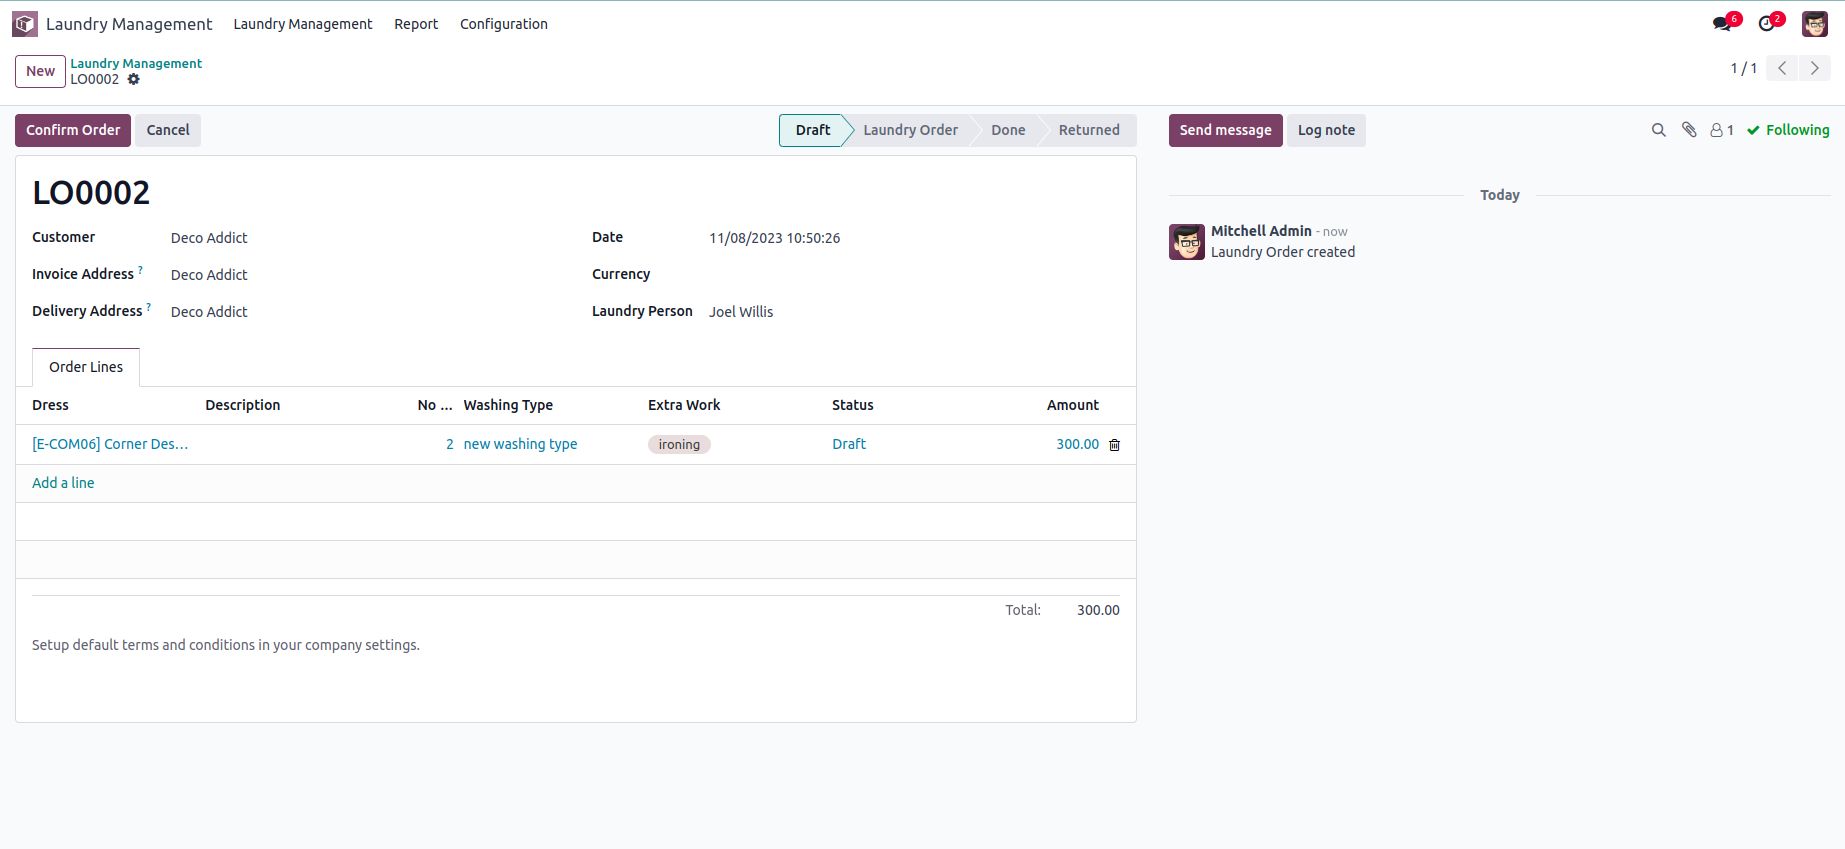This screenshot has width=1845, height=849.
Task: Click the [E-COM06] Corner Desk dress cell
Action: [110, 444]
